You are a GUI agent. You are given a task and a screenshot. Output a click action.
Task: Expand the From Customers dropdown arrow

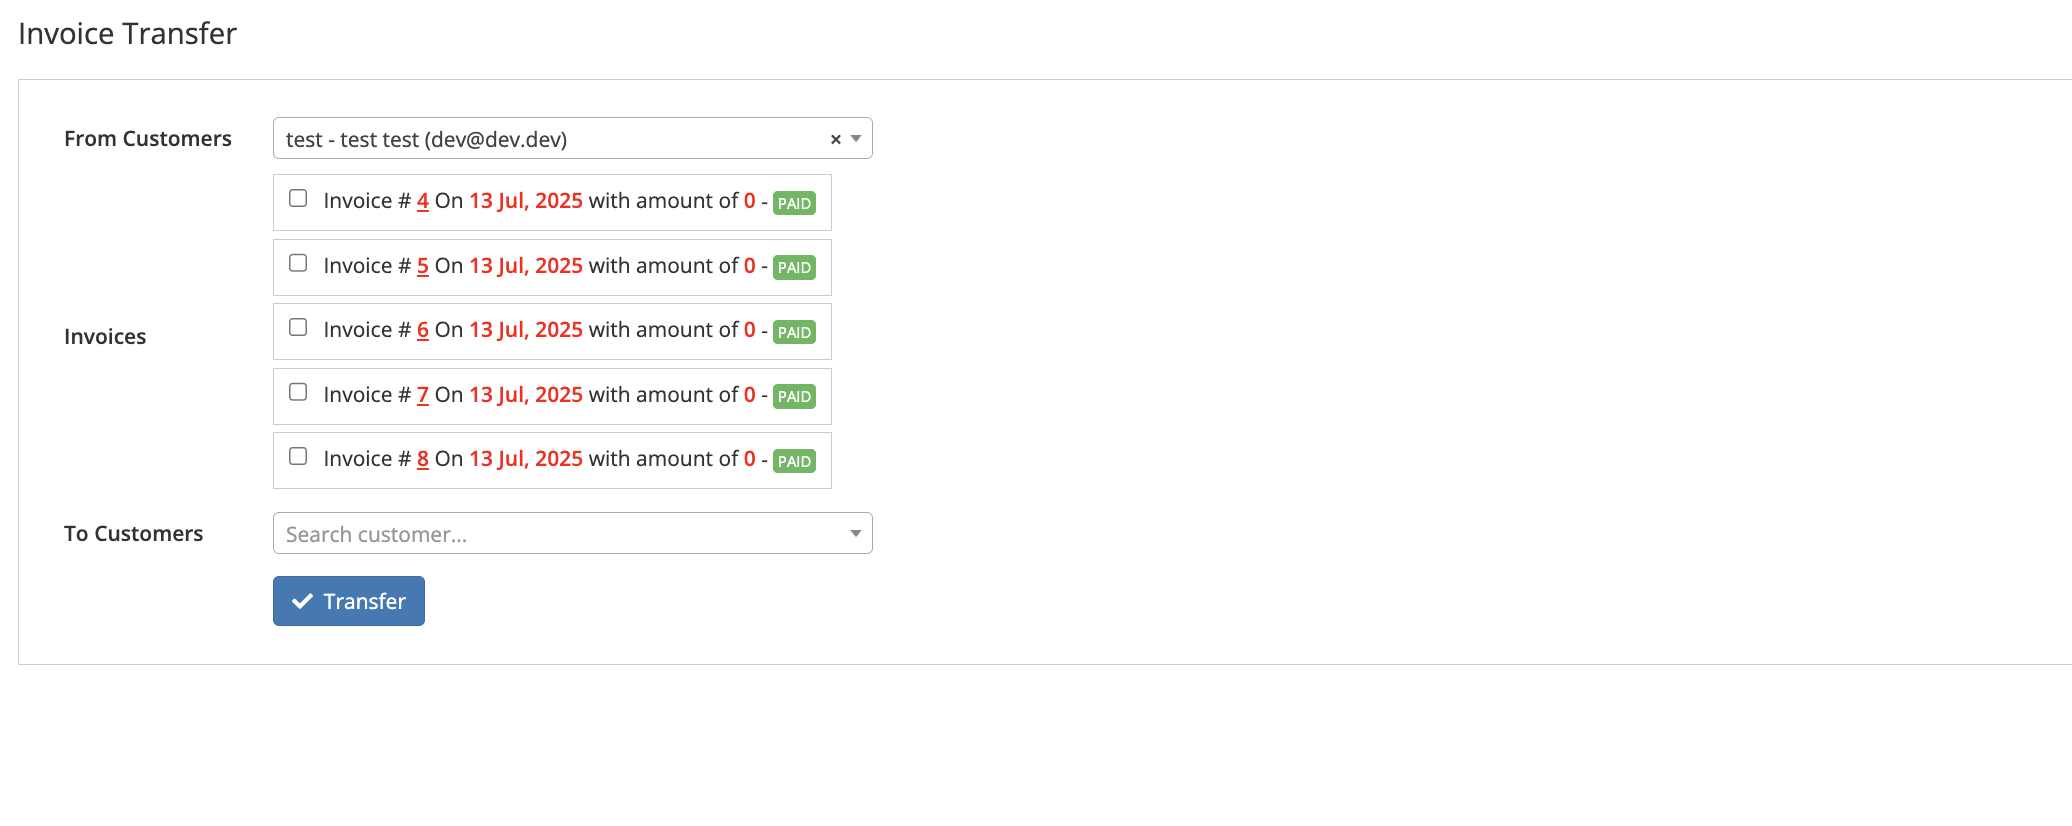click(856, 139)
